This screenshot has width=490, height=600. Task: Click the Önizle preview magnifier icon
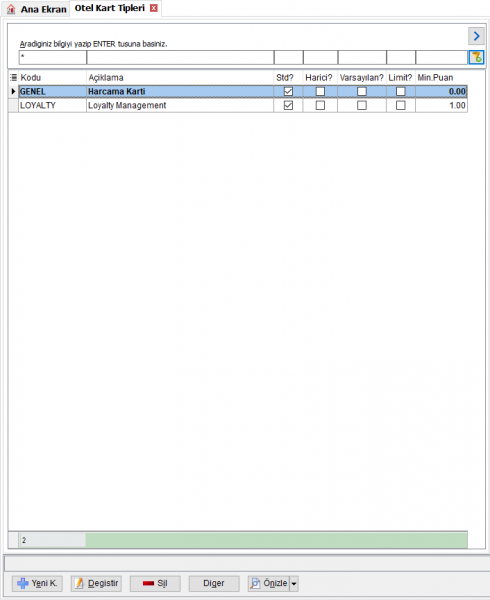(x=255, y=583)
